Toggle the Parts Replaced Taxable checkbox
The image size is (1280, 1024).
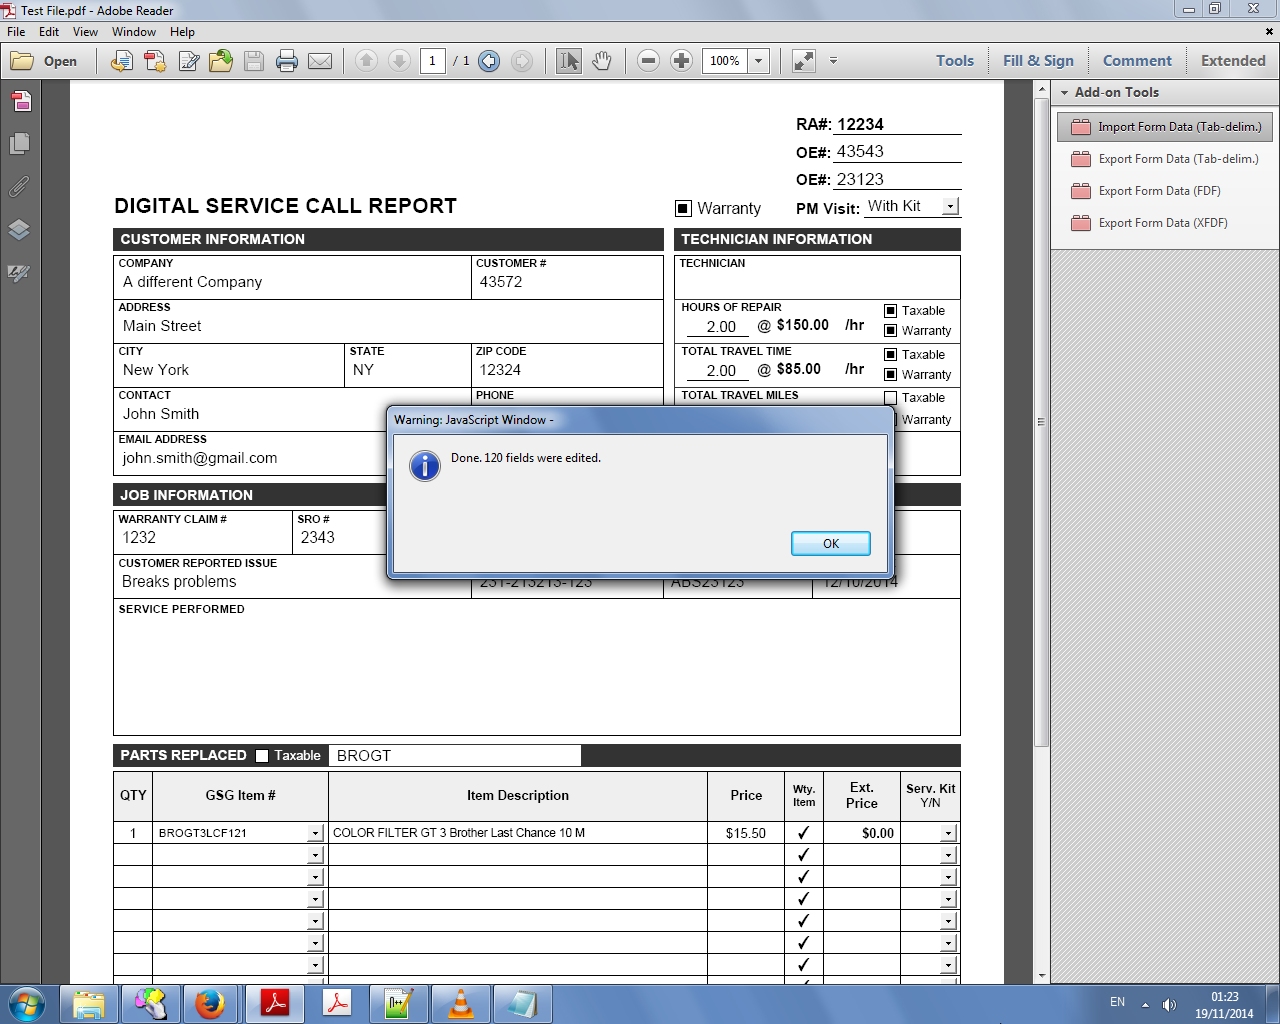[262, 756]
